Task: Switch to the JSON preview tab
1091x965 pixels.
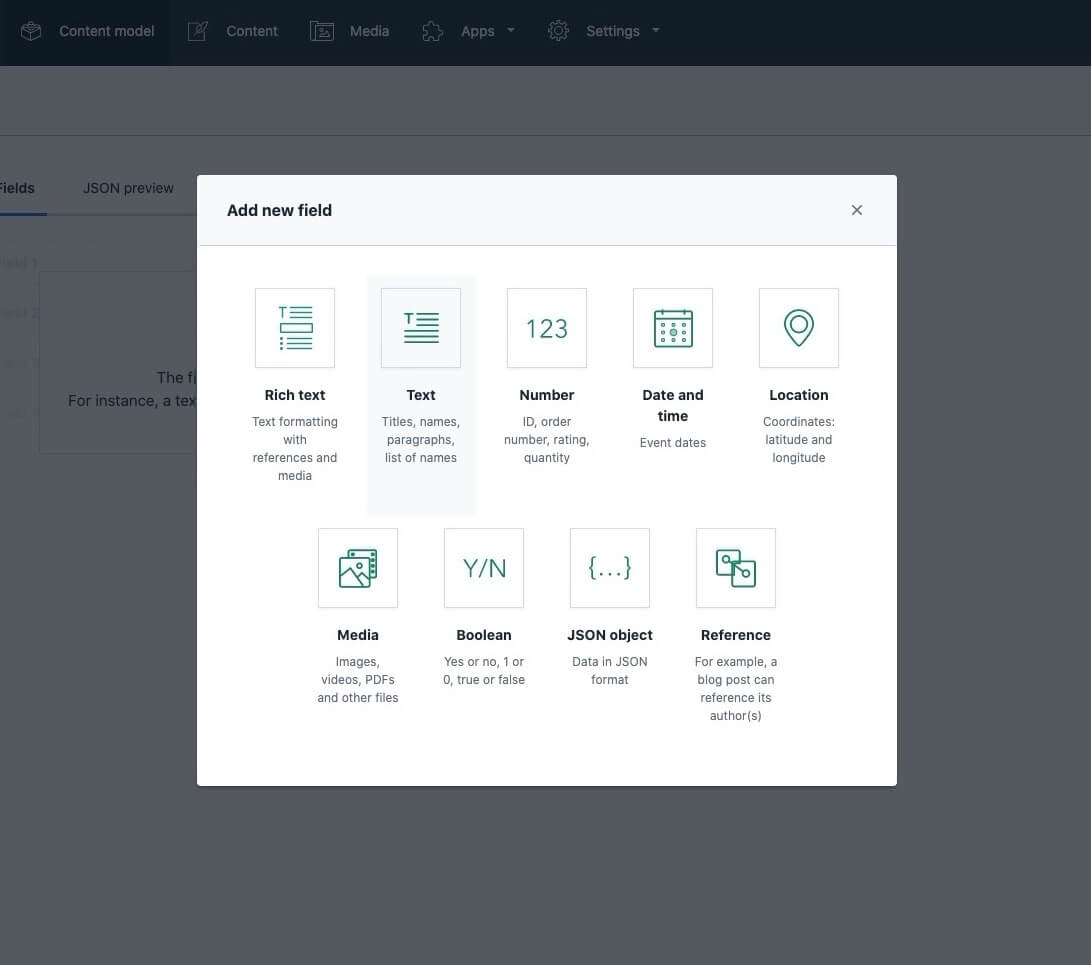Action: (128, 188)
